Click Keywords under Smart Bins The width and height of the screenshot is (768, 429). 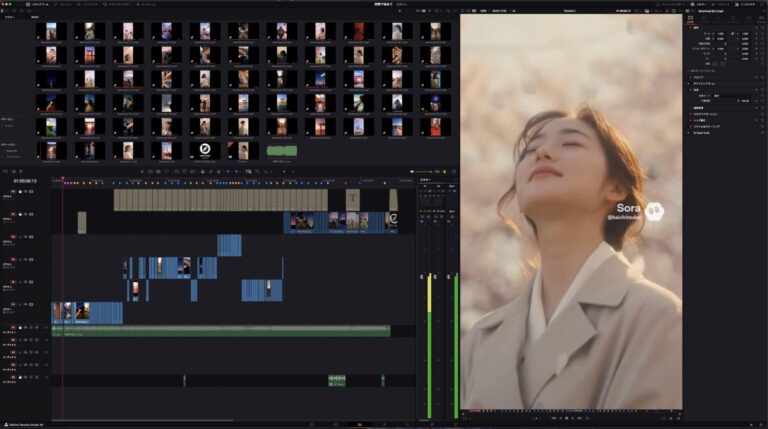click(11, 151)
